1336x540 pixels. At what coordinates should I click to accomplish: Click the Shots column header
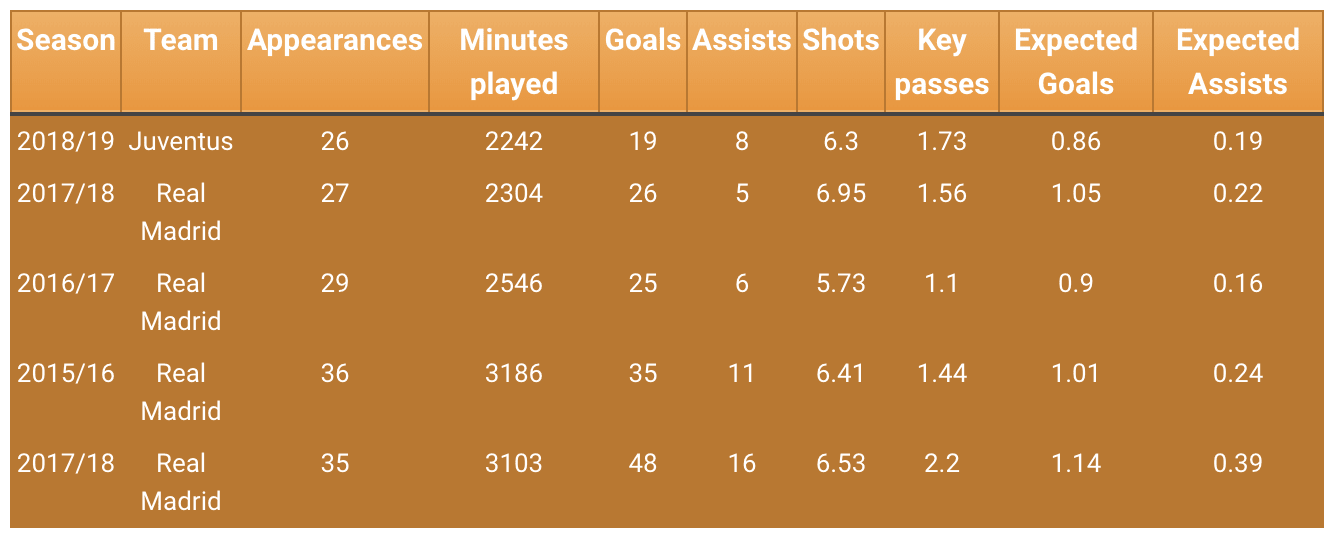[x=841, y=41]
